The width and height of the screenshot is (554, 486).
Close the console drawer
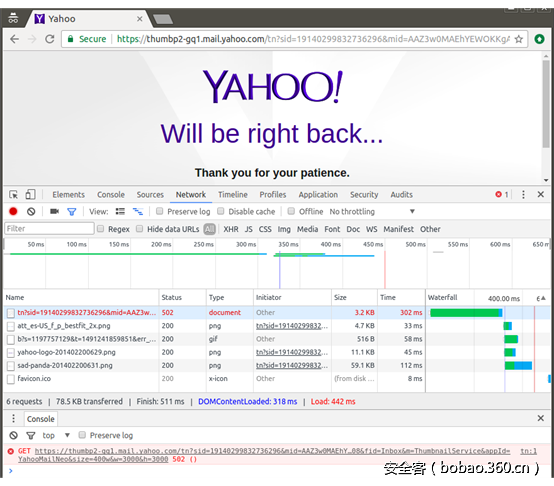(541, 418)
